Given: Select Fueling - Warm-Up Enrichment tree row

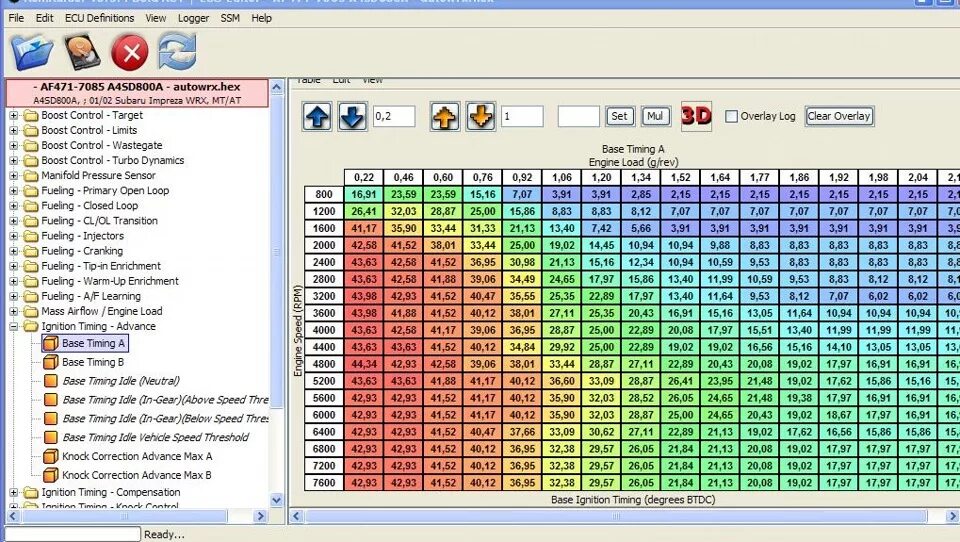Looking at the screenshot, I should click(x=110, y=281).
